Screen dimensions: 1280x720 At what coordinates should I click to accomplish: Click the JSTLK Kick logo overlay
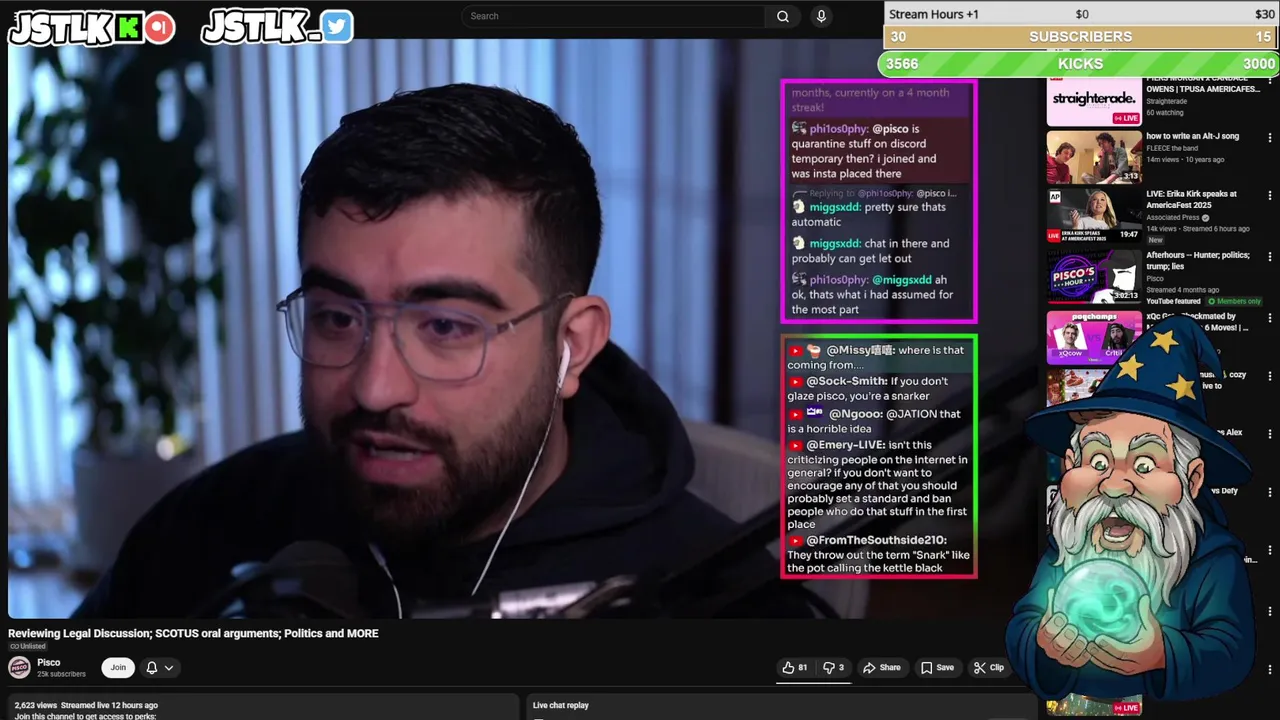point(92,27)
